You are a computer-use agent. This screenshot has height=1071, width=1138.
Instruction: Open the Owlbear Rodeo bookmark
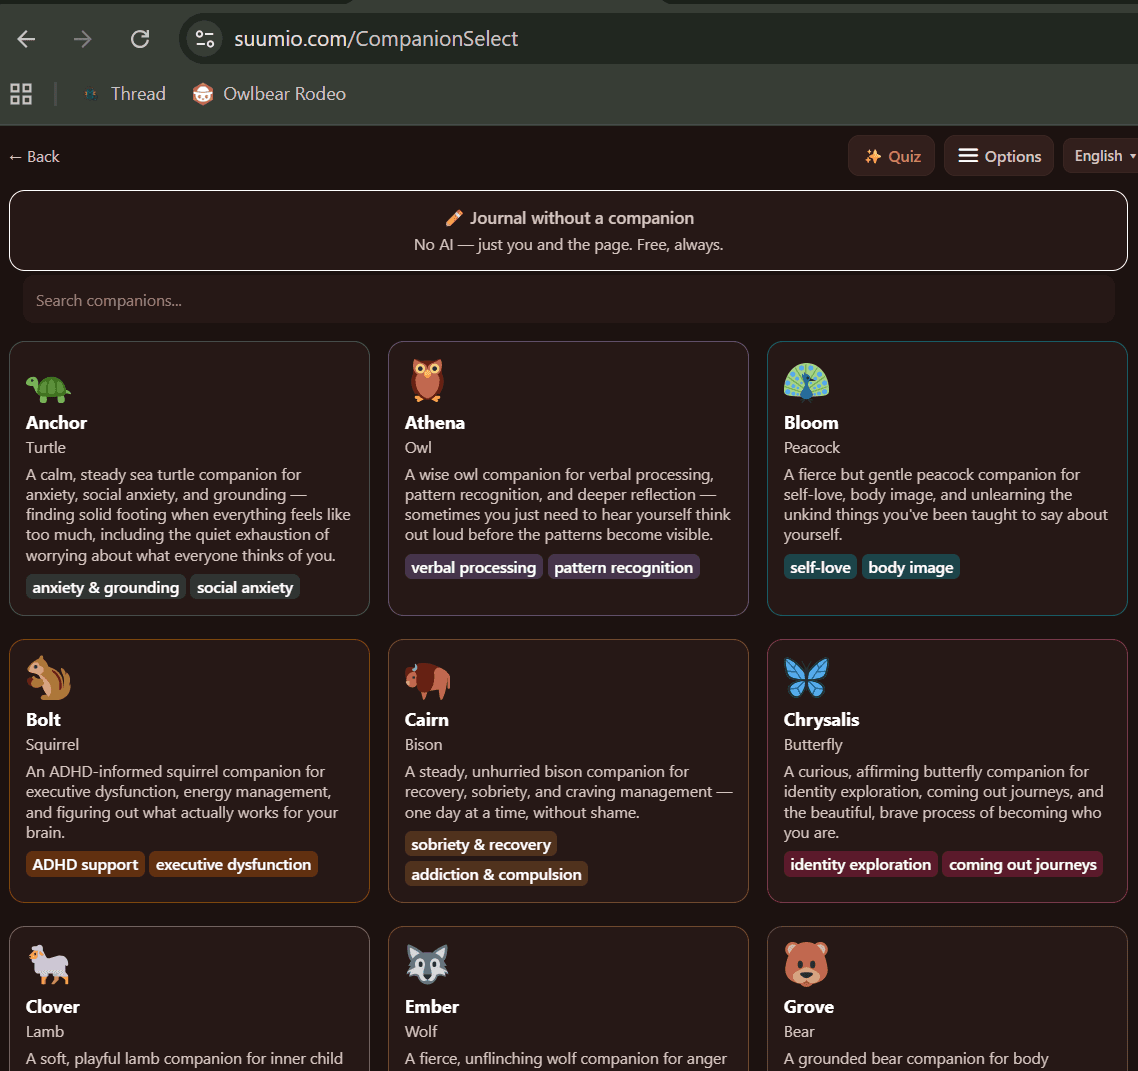269,94
